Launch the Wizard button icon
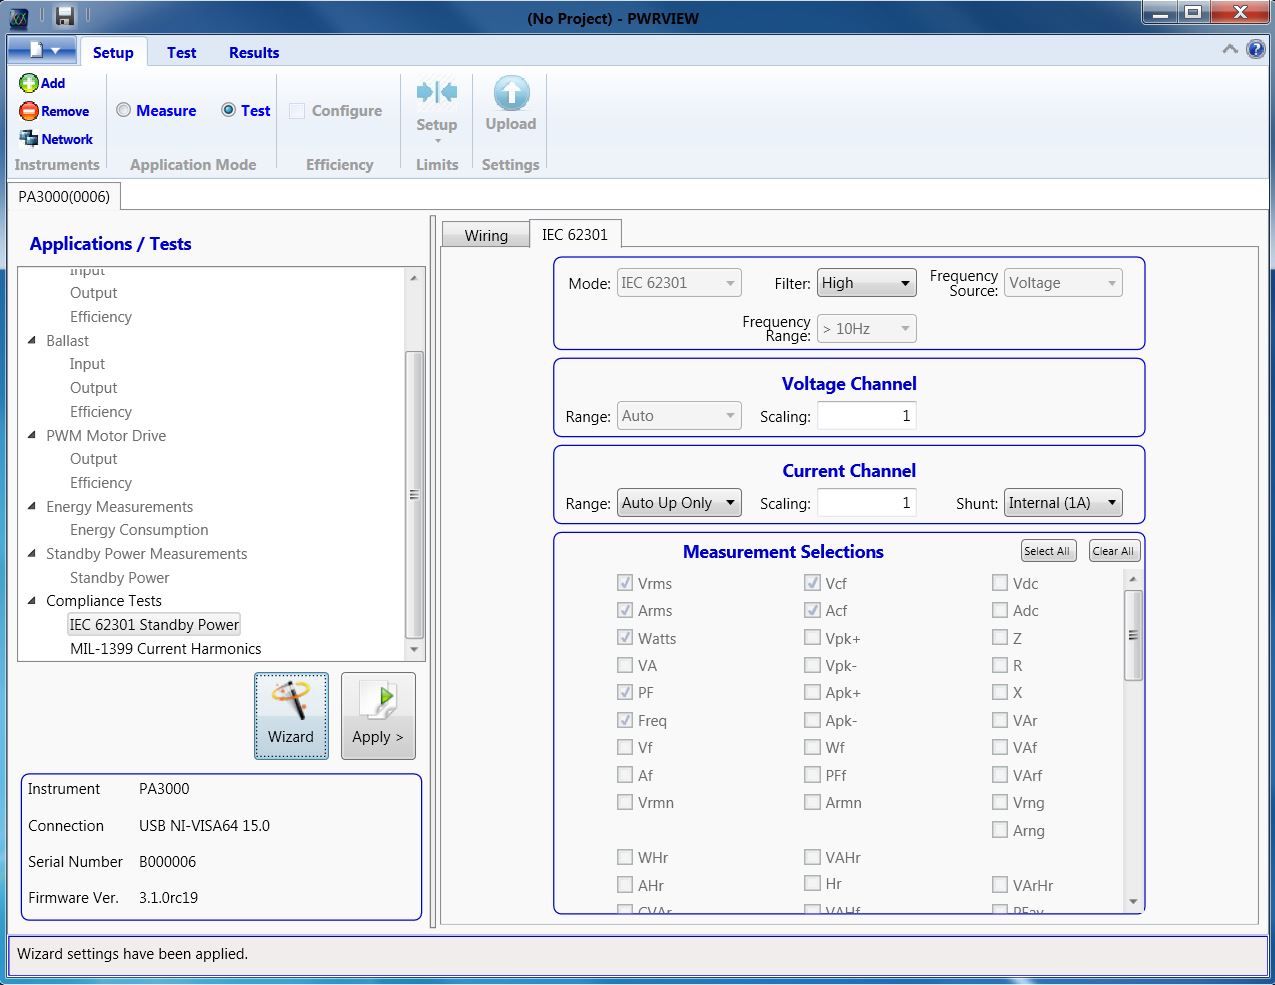1275x985 pixels. click(291, 701)
